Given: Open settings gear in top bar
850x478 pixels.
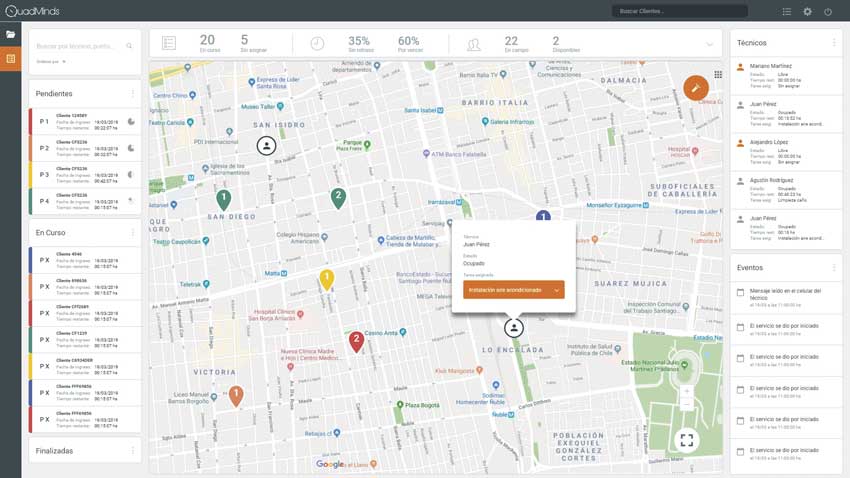Looking at the screenshot, I should (x=807, y=11).
